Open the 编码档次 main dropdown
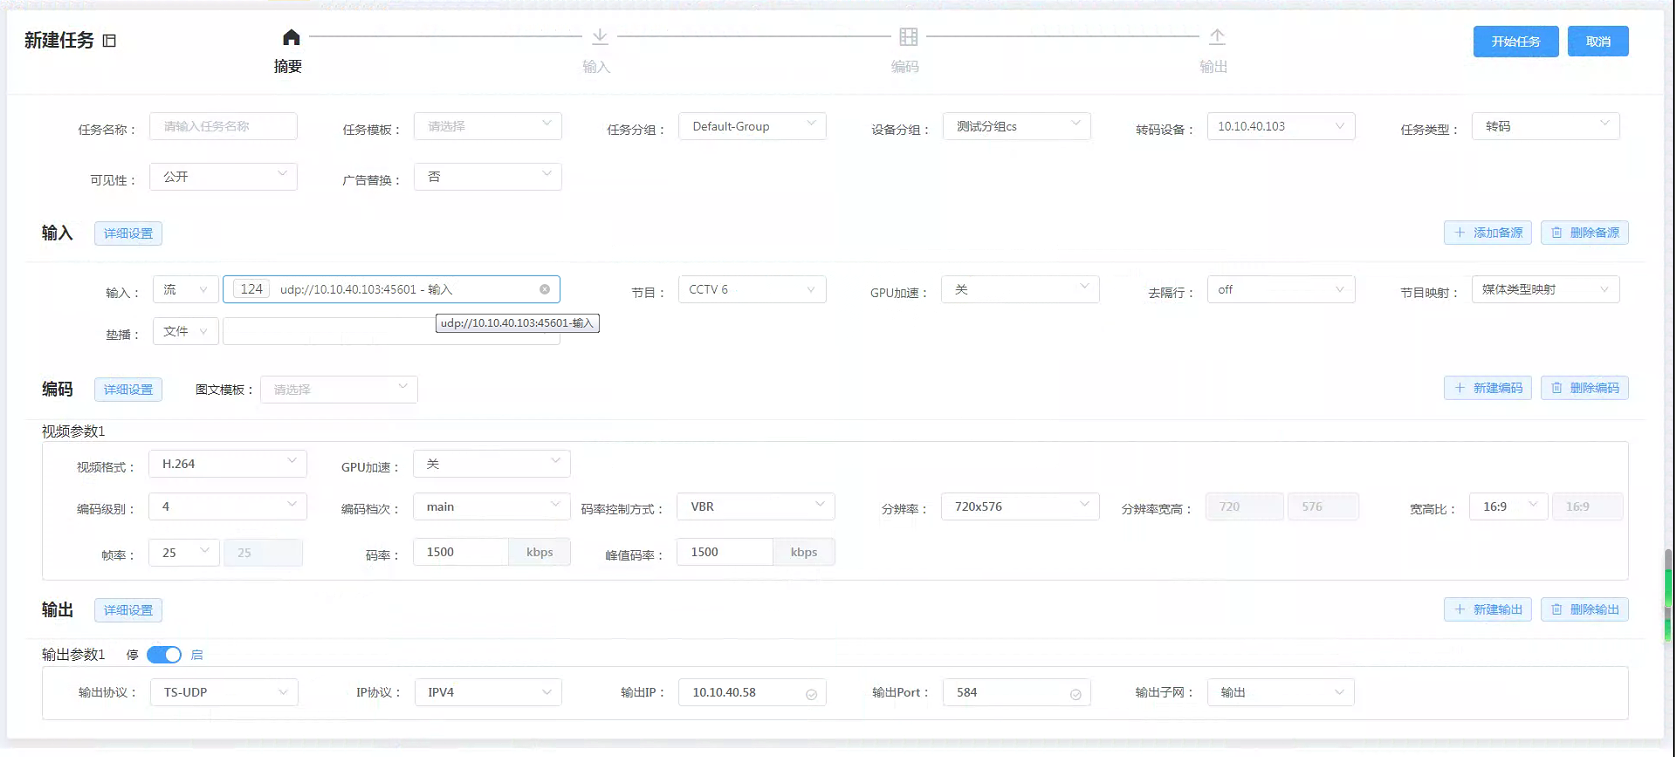The width and height of the screenshot is (1675, 757). [x=492, y=507]
